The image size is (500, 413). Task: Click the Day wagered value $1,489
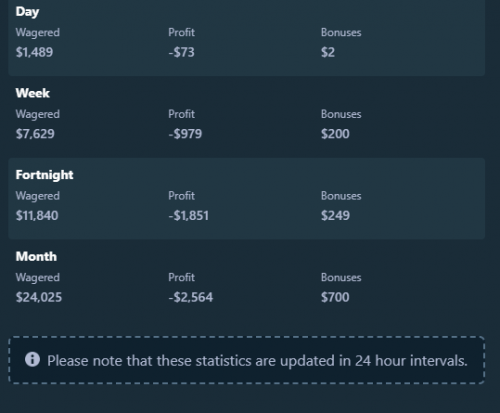click(34, 52)
